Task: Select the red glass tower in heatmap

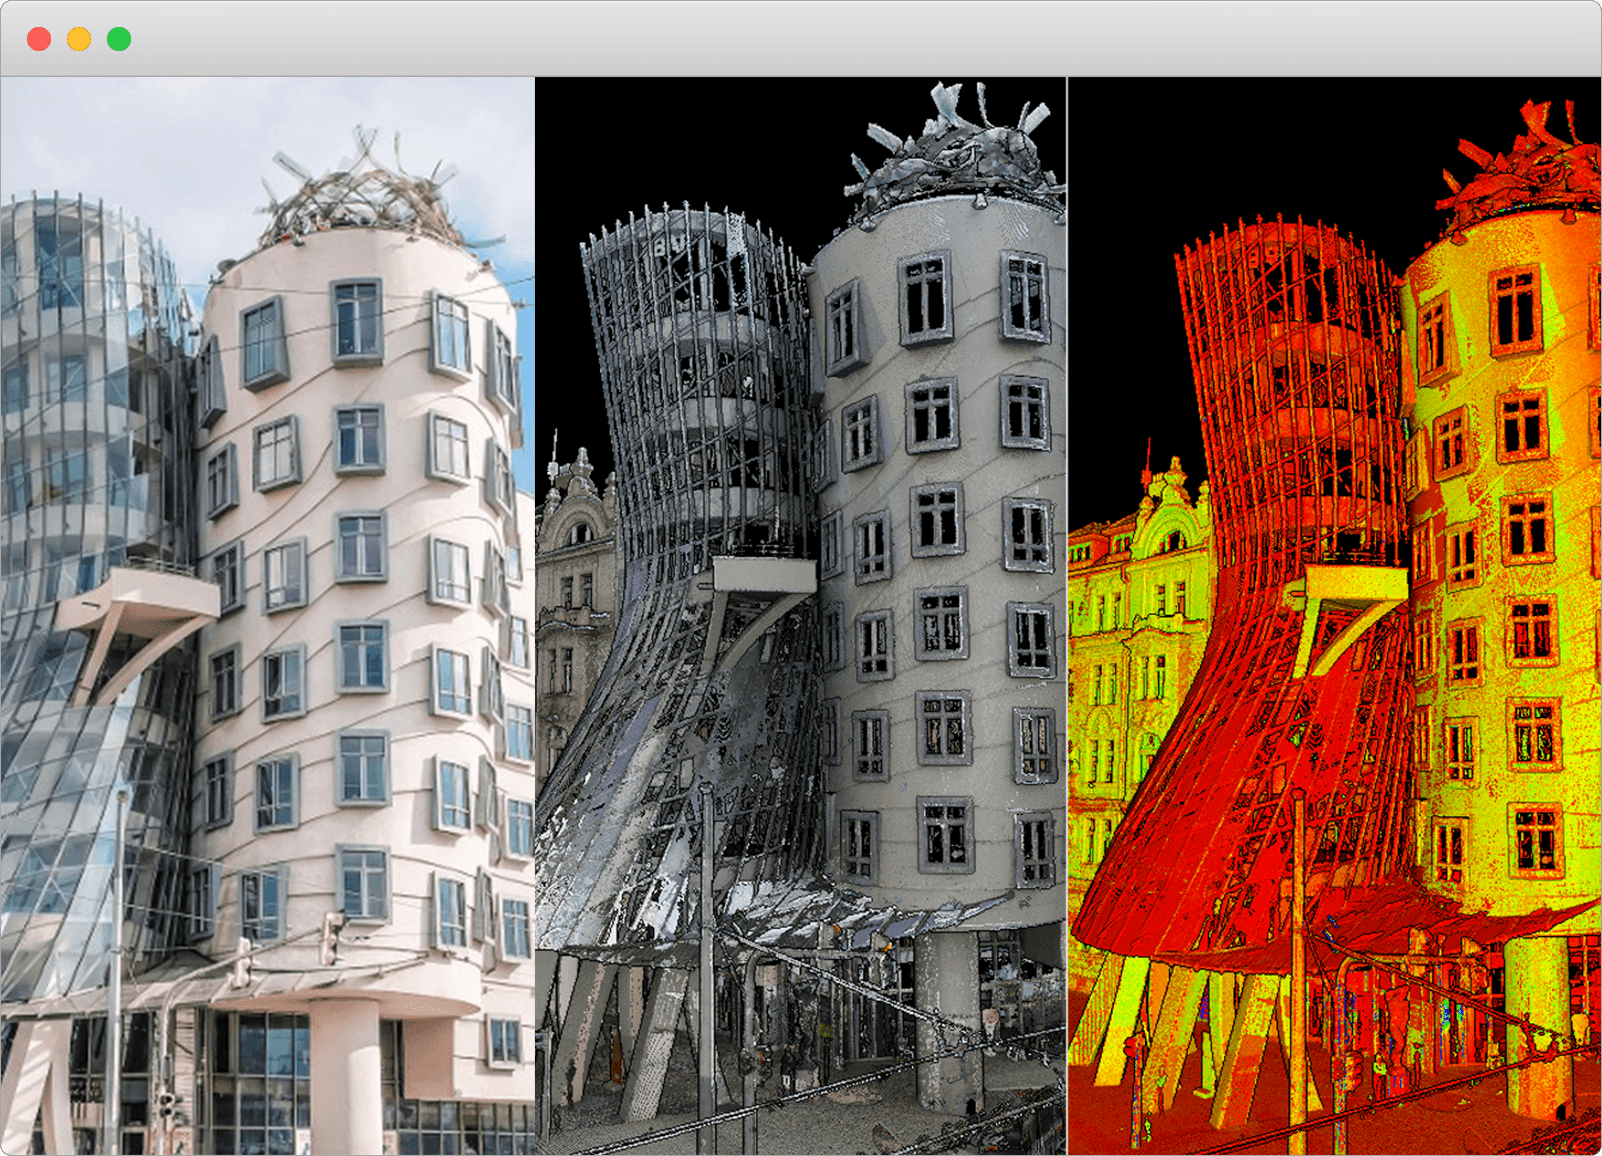Action: (x=1290, y=400)
